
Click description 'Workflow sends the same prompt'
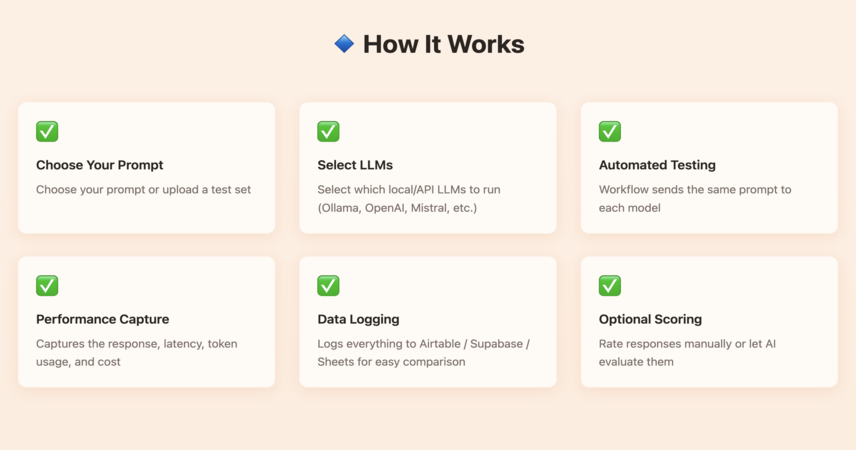coord(695,198)
